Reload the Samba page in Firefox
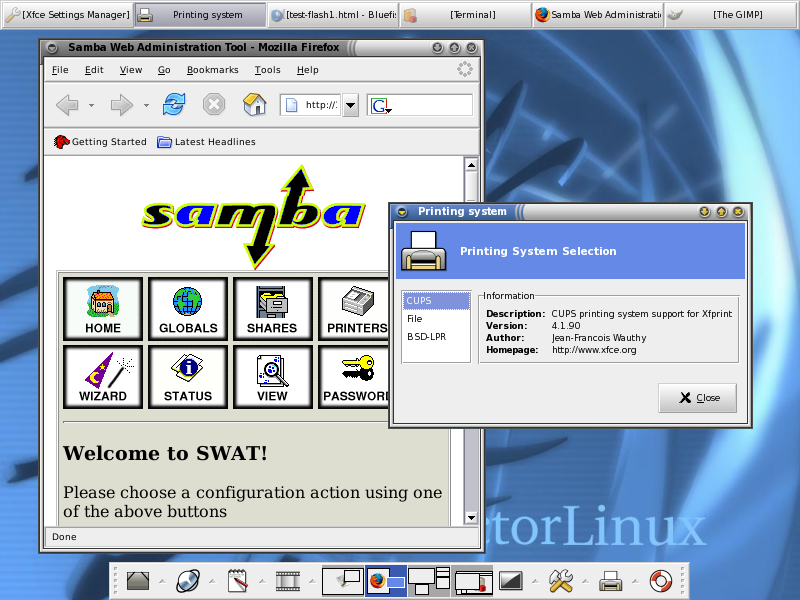The width and height of the screenshot is (800, 600). pyautogui.click(x=174, y=105)
